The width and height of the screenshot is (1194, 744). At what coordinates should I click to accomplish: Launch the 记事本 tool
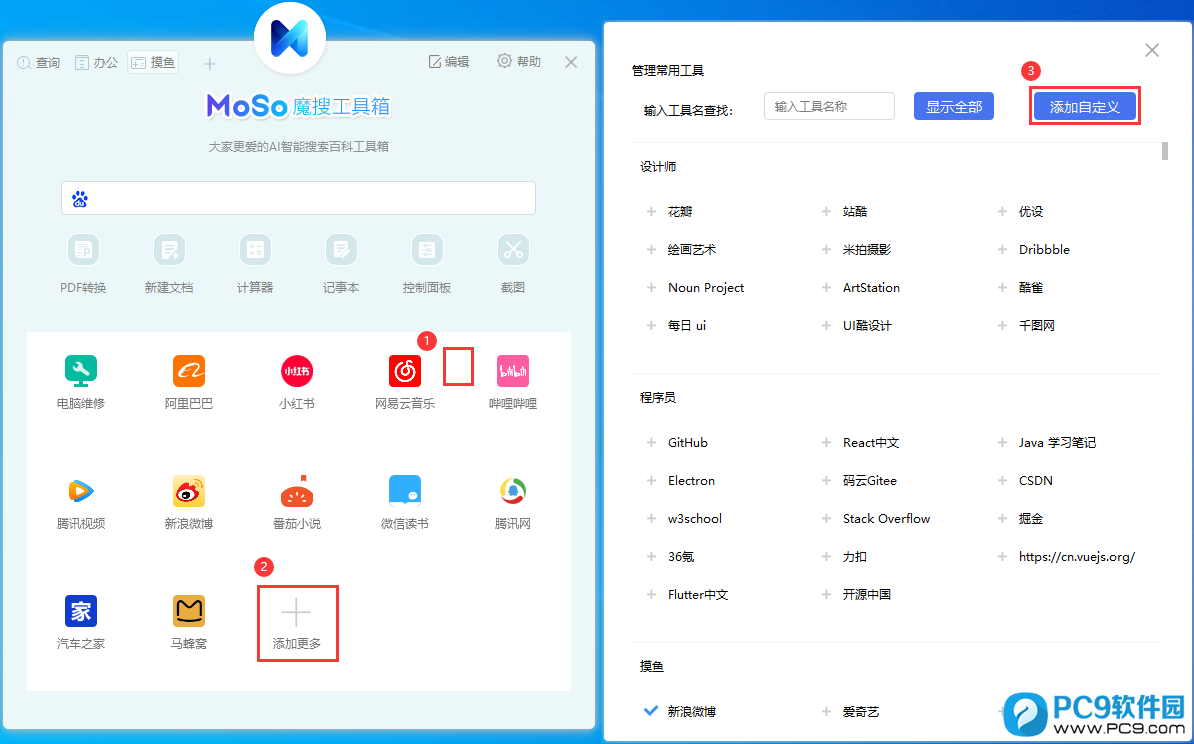pos(341,250)
